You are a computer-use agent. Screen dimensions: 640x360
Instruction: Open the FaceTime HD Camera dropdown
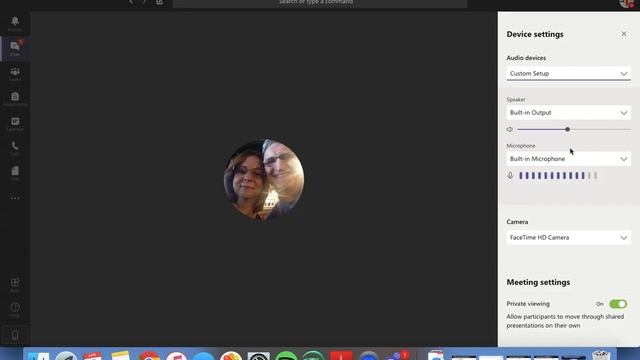coord(569,238)
